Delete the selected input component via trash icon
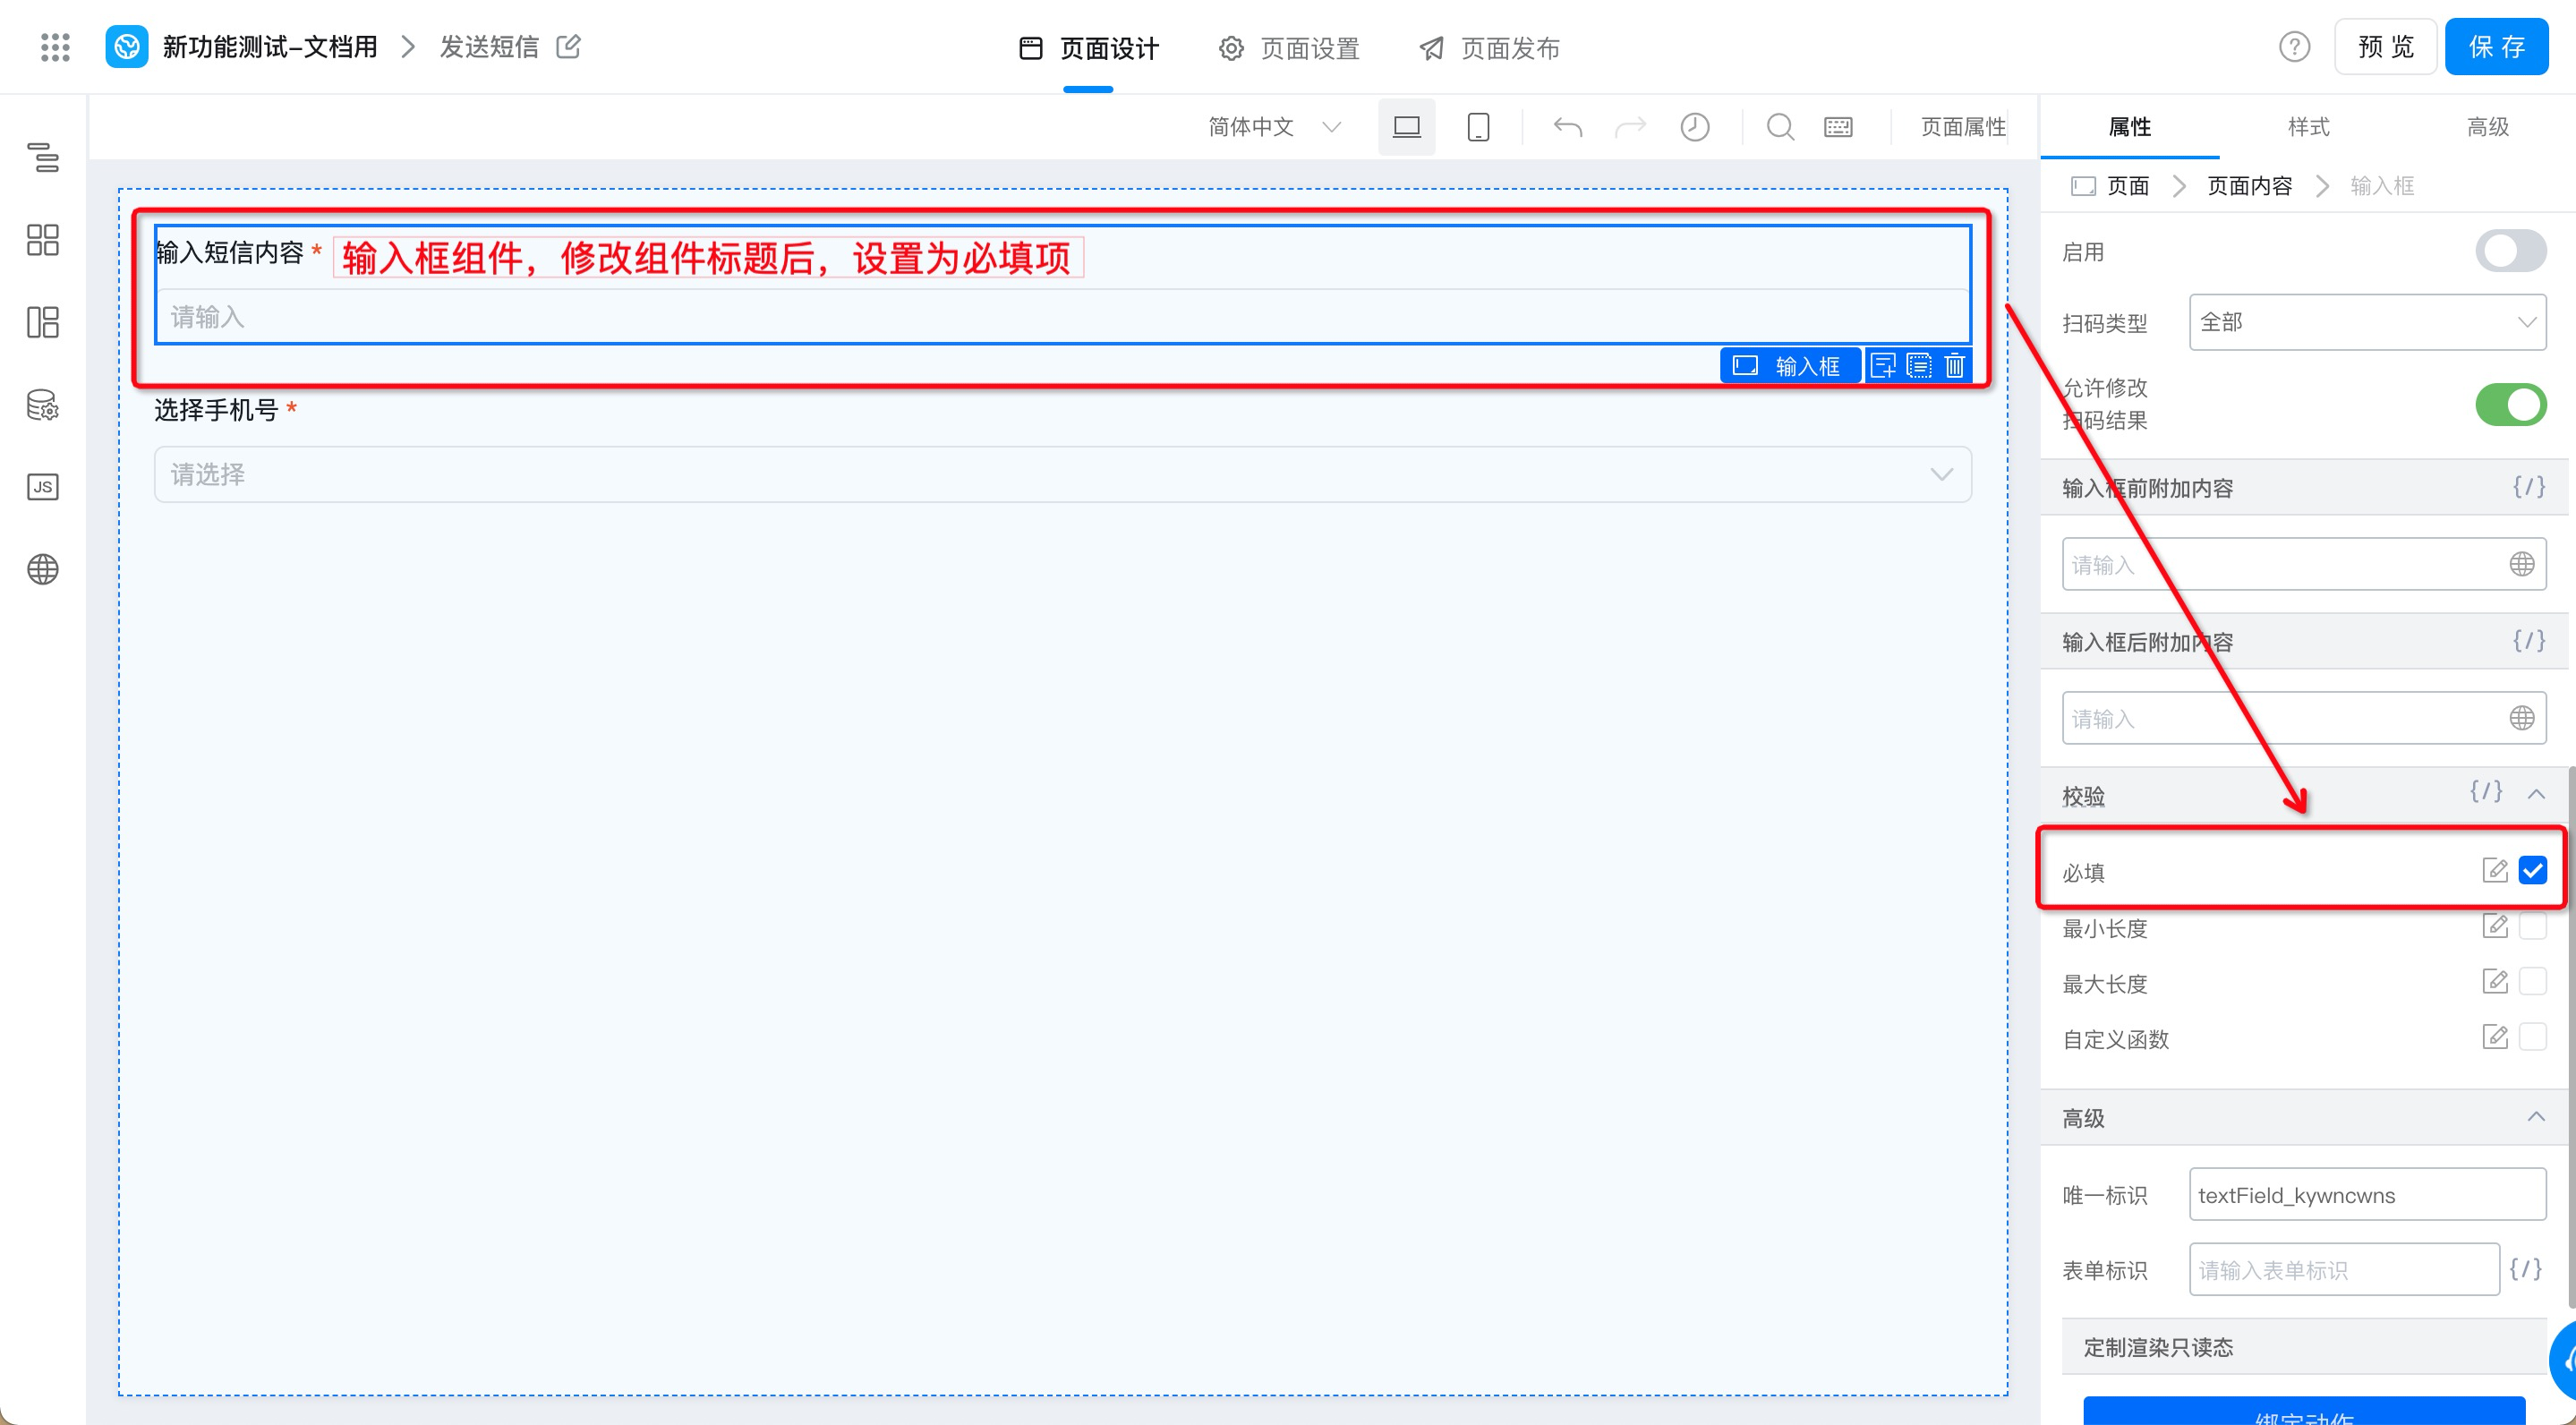2576x1425 pixels. pos(1955,366)
